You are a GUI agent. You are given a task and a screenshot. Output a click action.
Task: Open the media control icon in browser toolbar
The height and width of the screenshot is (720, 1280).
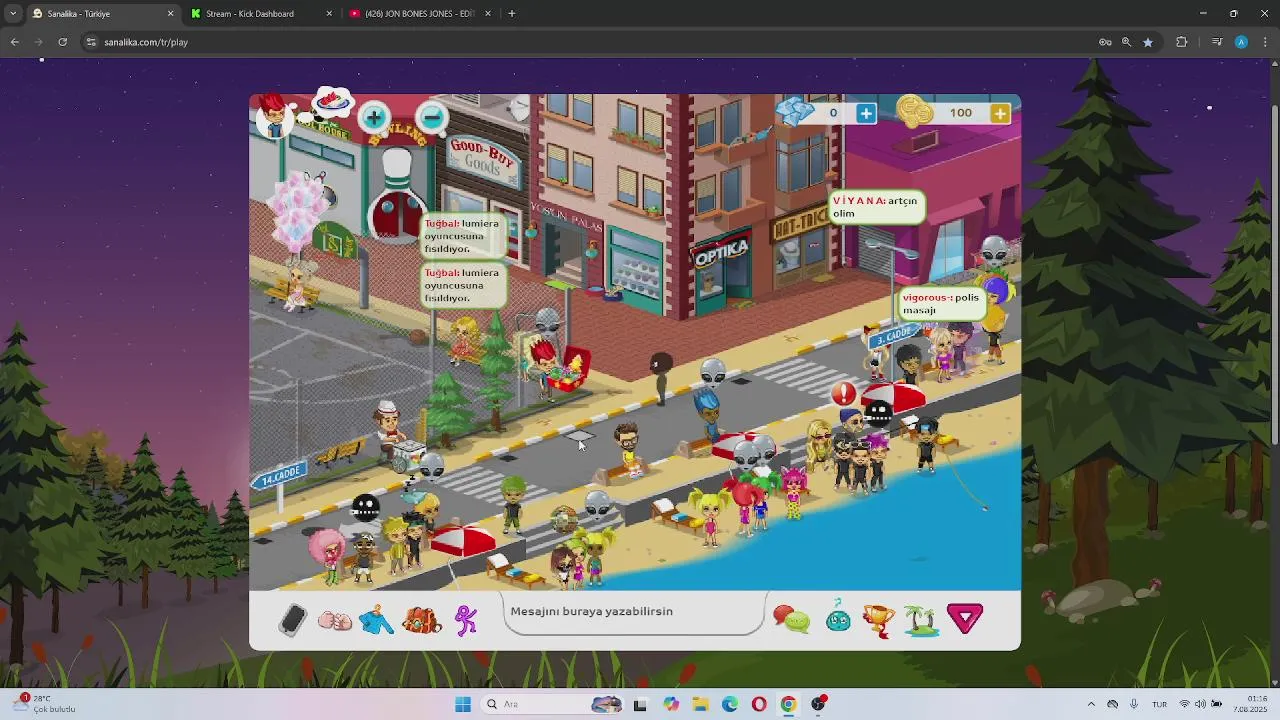coord(1216,42)
